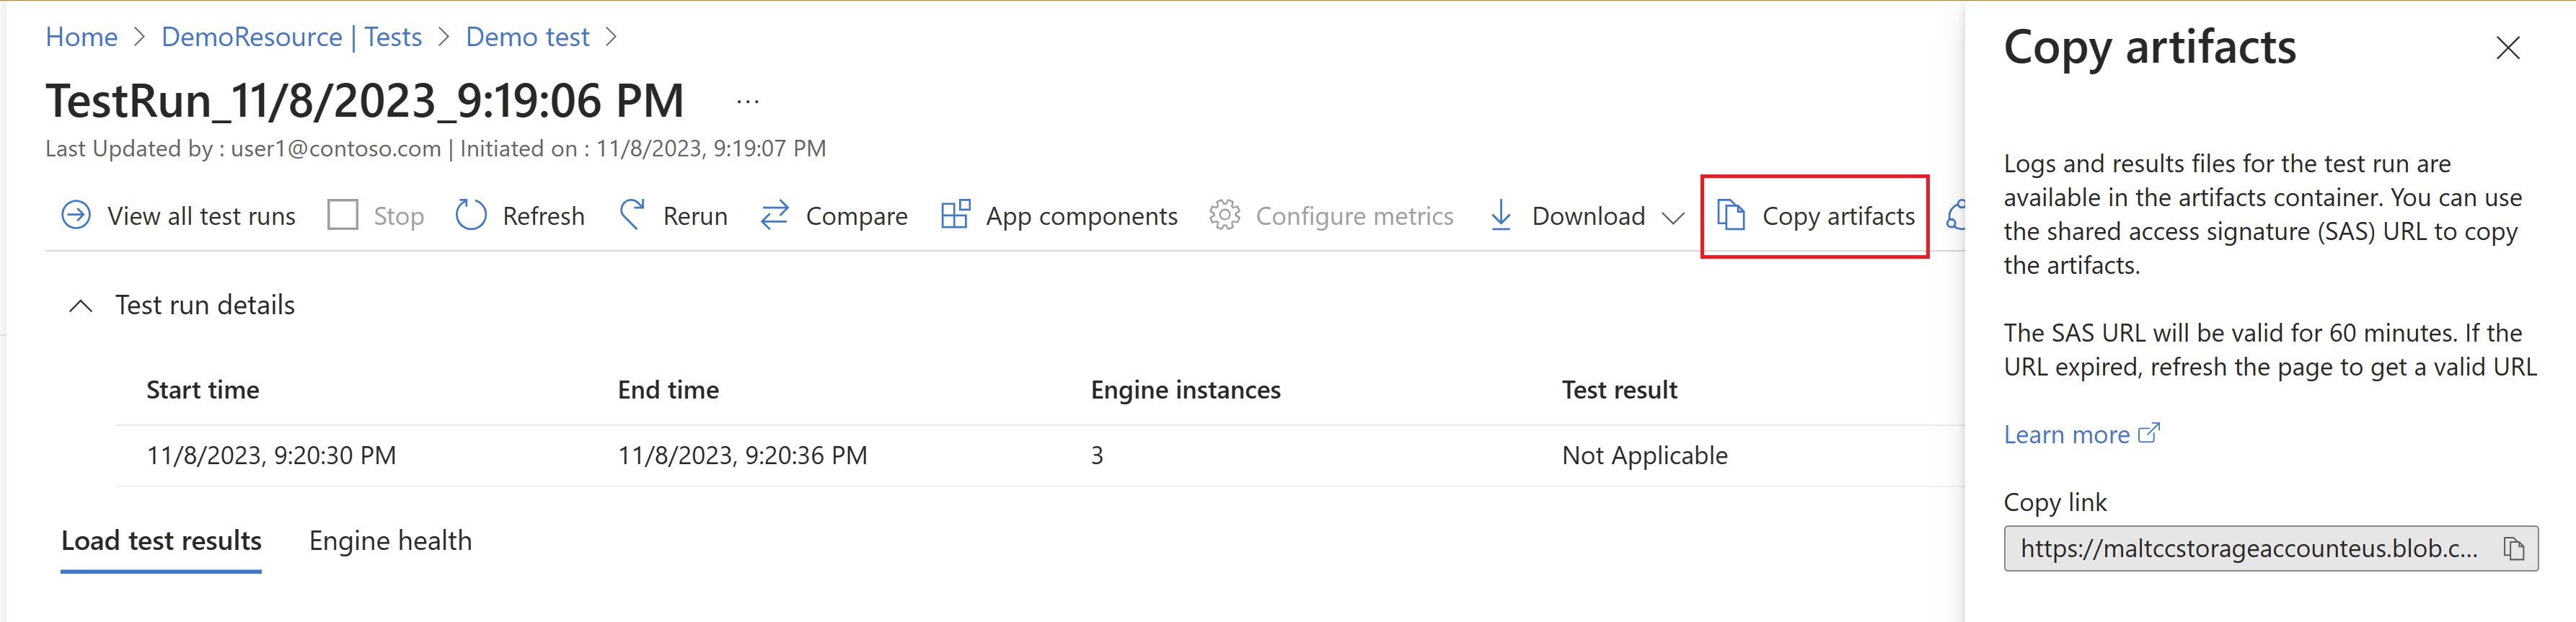Click the View all test runs arrow icon
This screenshot has width=2576, height=622.
(x=76, y=215)
